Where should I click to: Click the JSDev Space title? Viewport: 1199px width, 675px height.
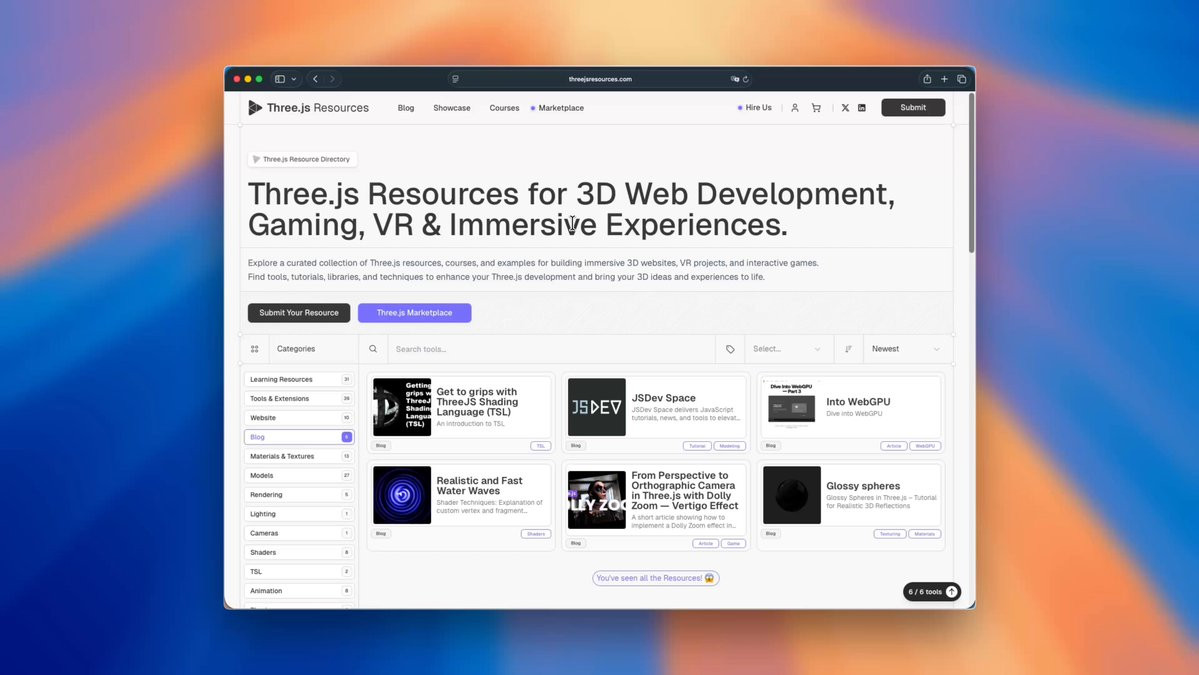click(664, 398)
